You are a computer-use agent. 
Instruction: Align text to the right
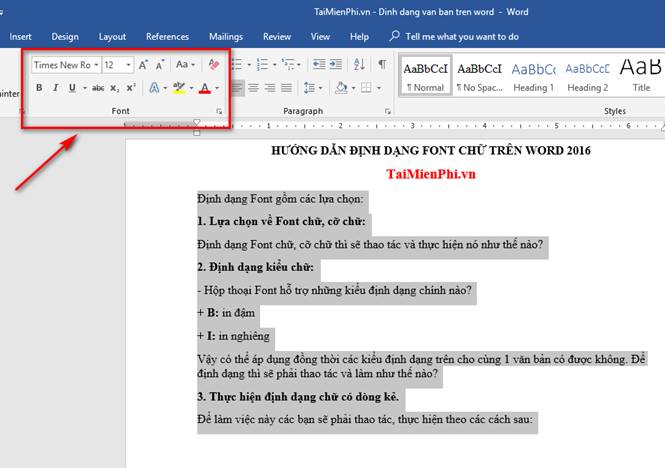point(270,88)
